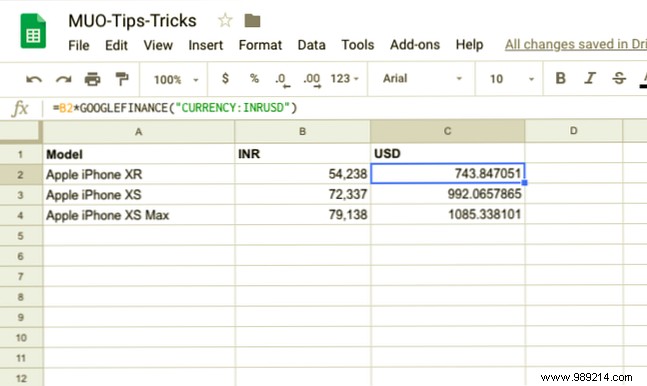The height and width of the screenshot is (386, 647).
Task: Open the Edit menu
Action: click(x=116, y=45)
